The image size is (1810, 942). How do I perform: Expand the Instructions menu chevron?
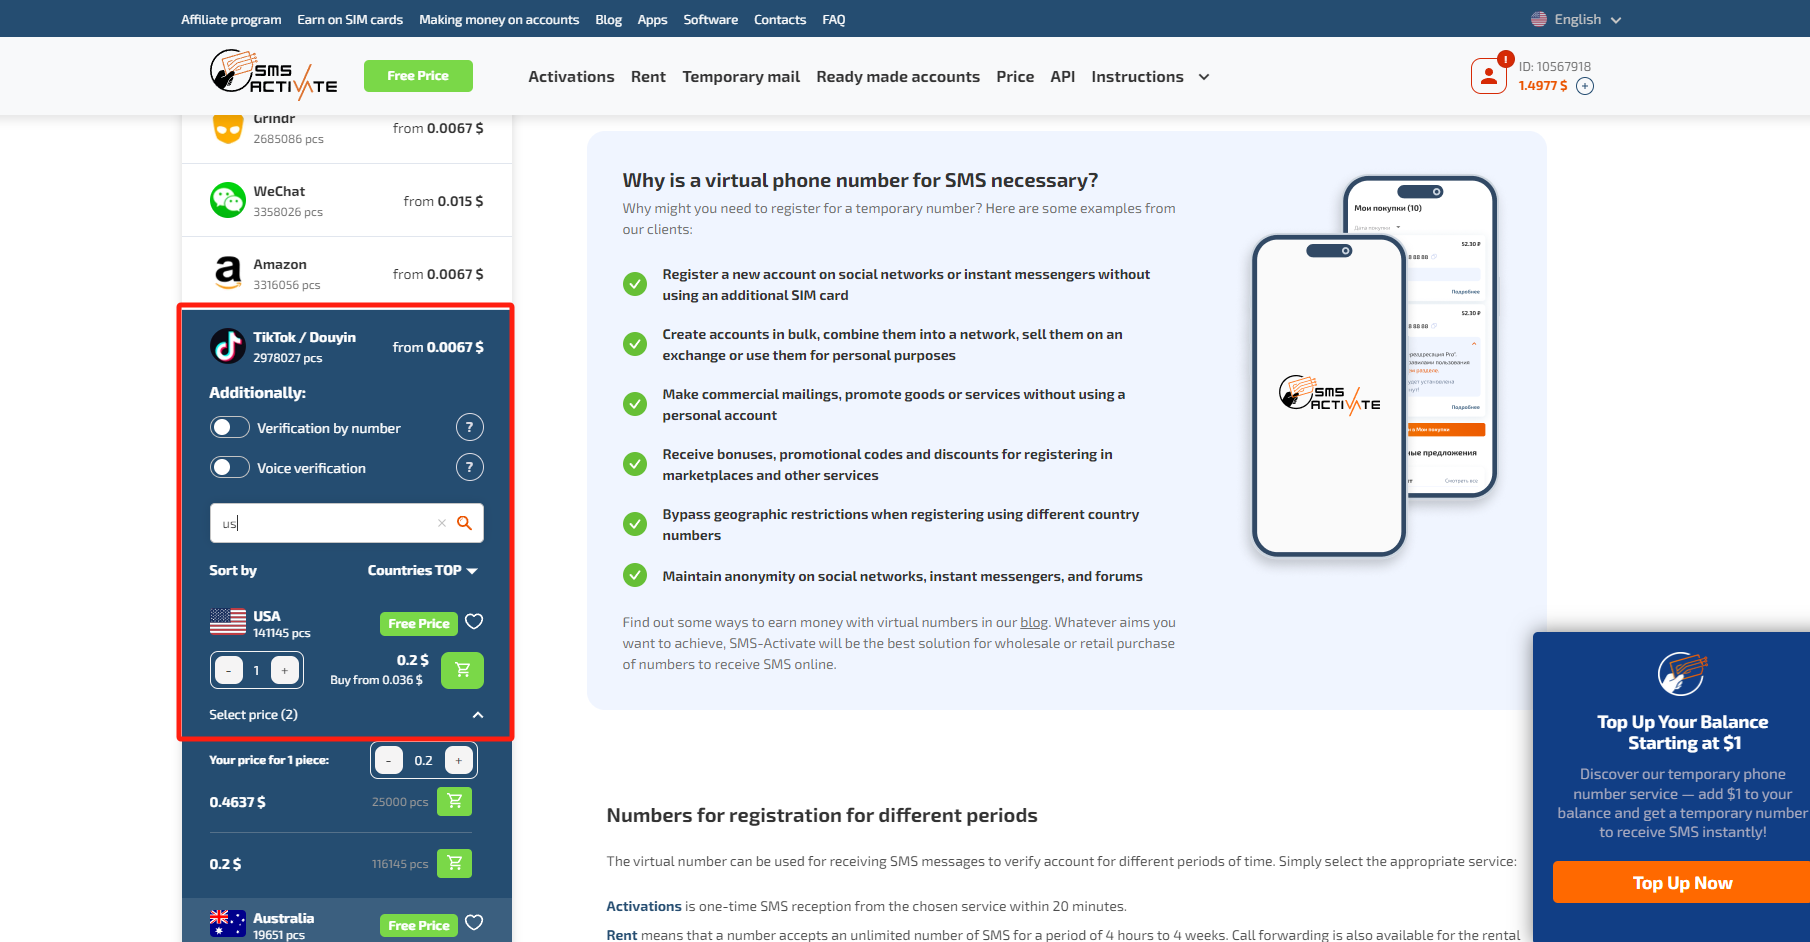point(1204,77)
